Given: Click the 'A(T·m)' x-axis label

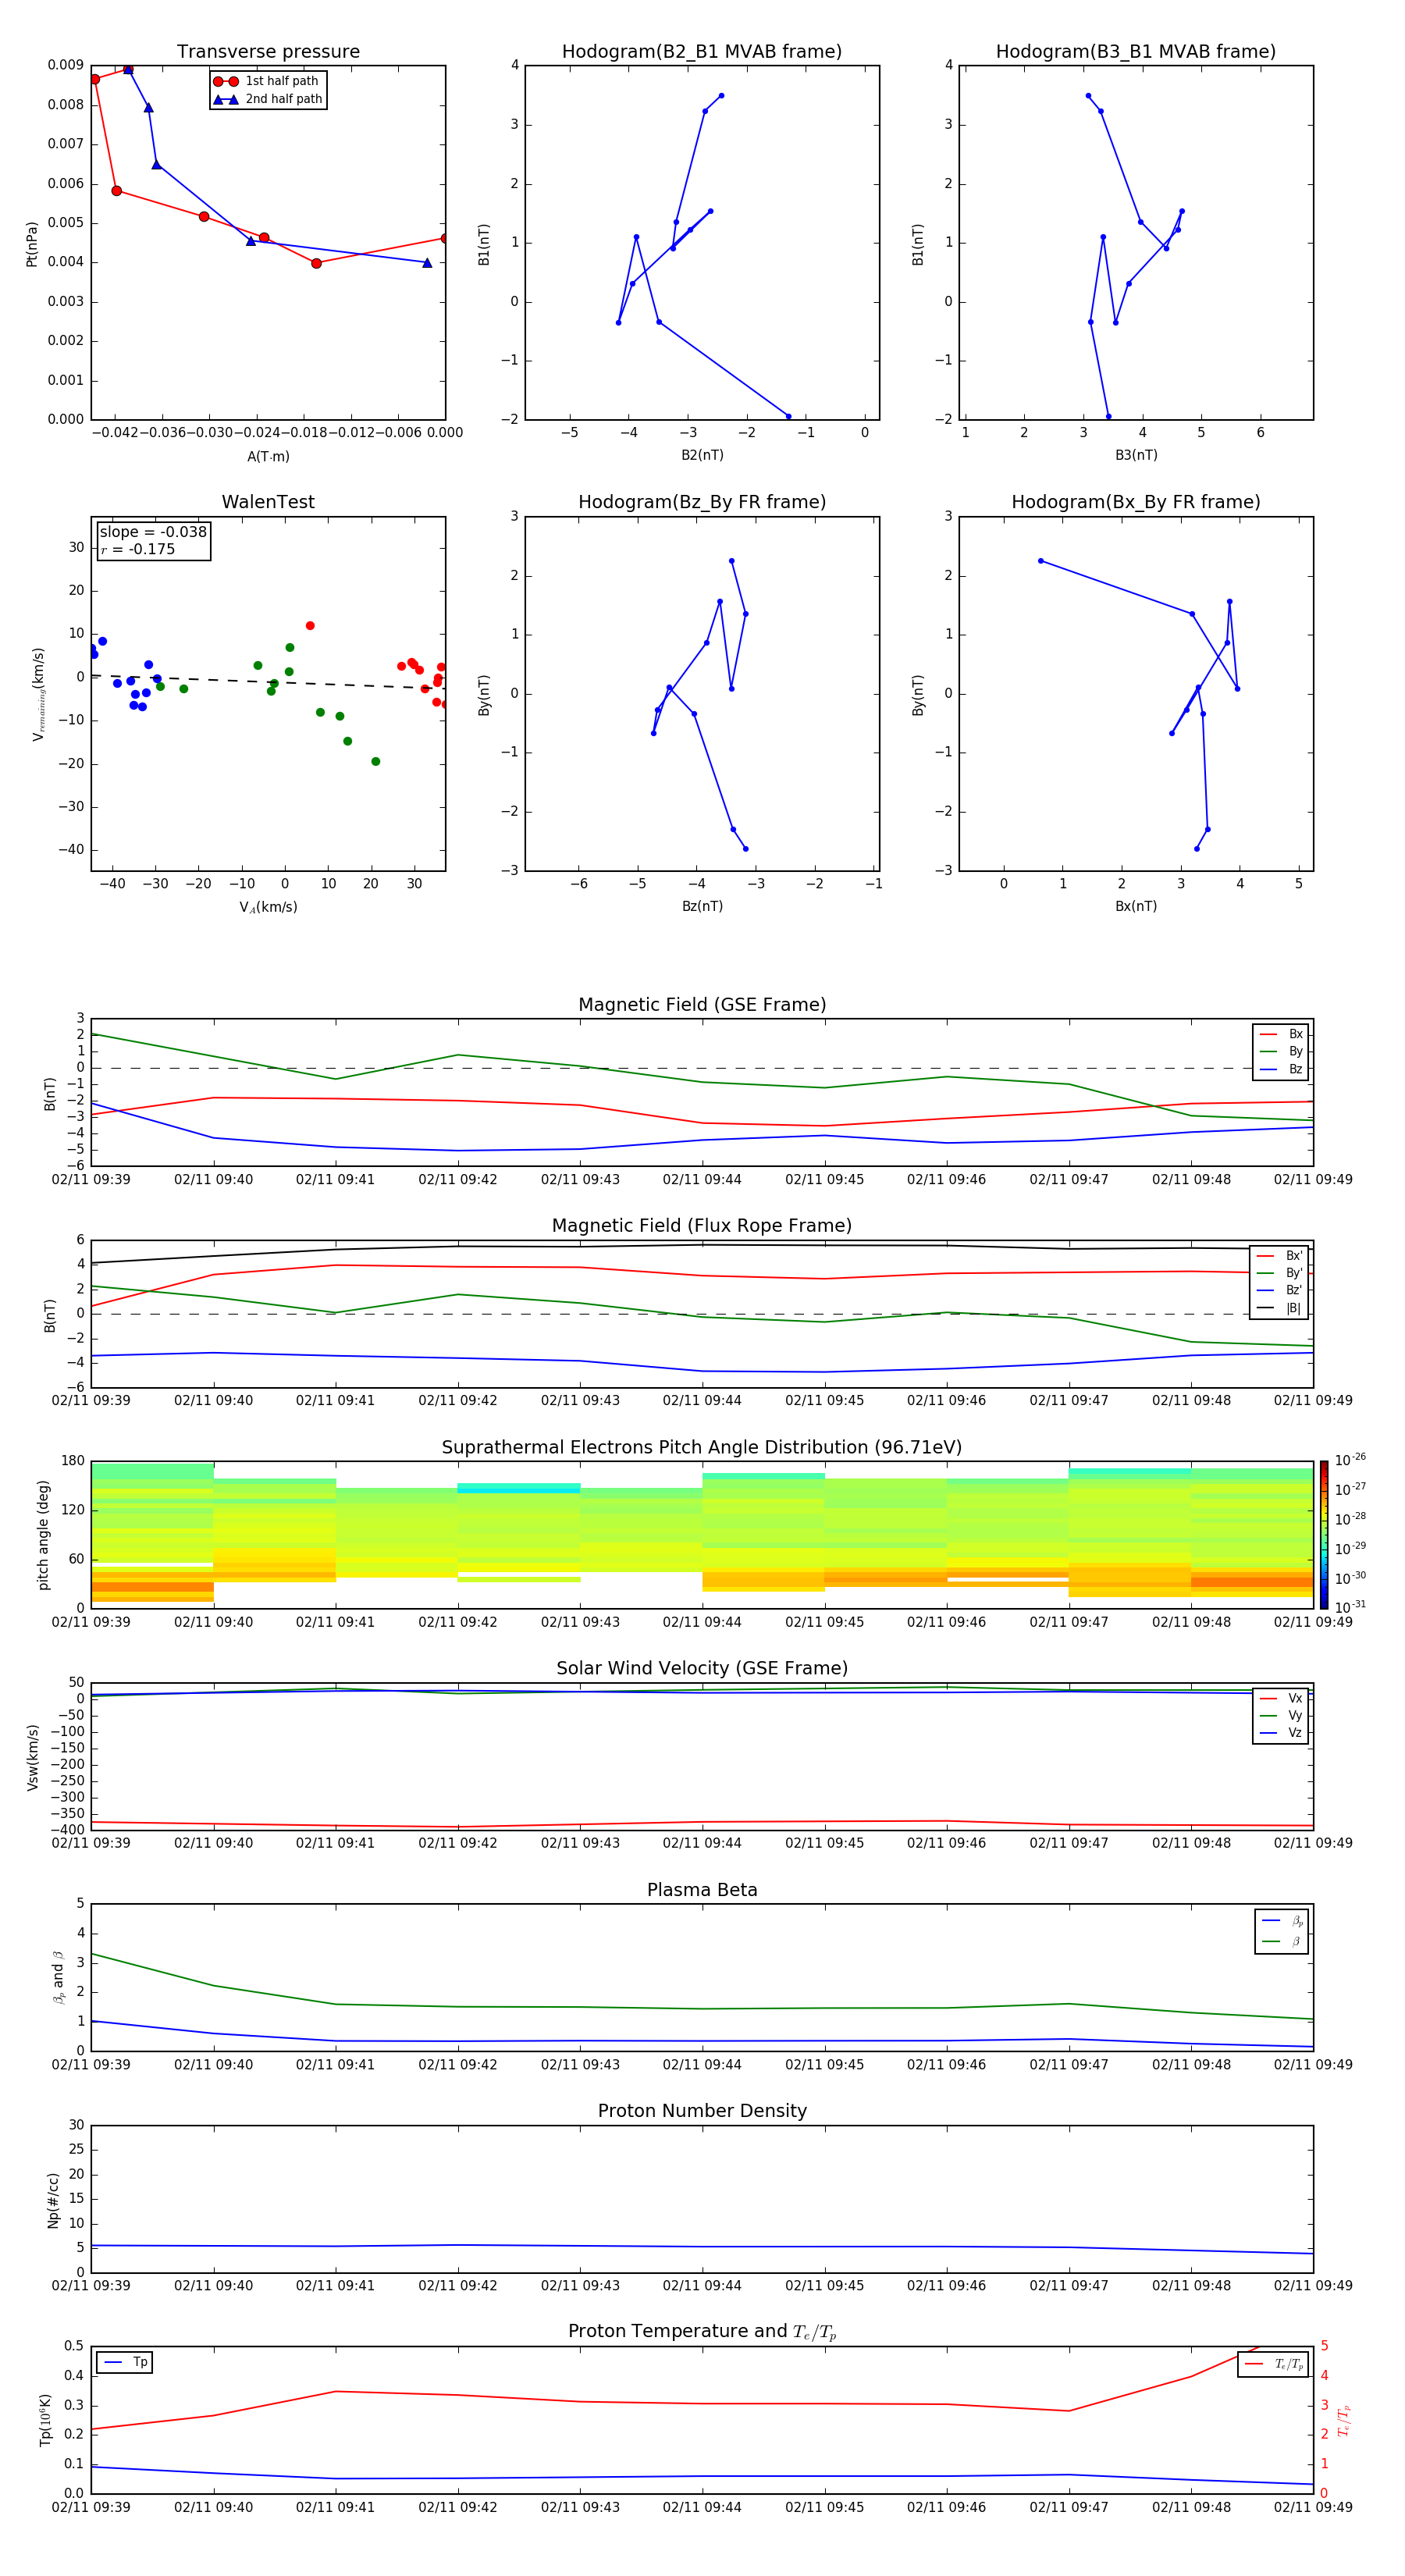Looking at the screenshot, I should tap(268, 457).
